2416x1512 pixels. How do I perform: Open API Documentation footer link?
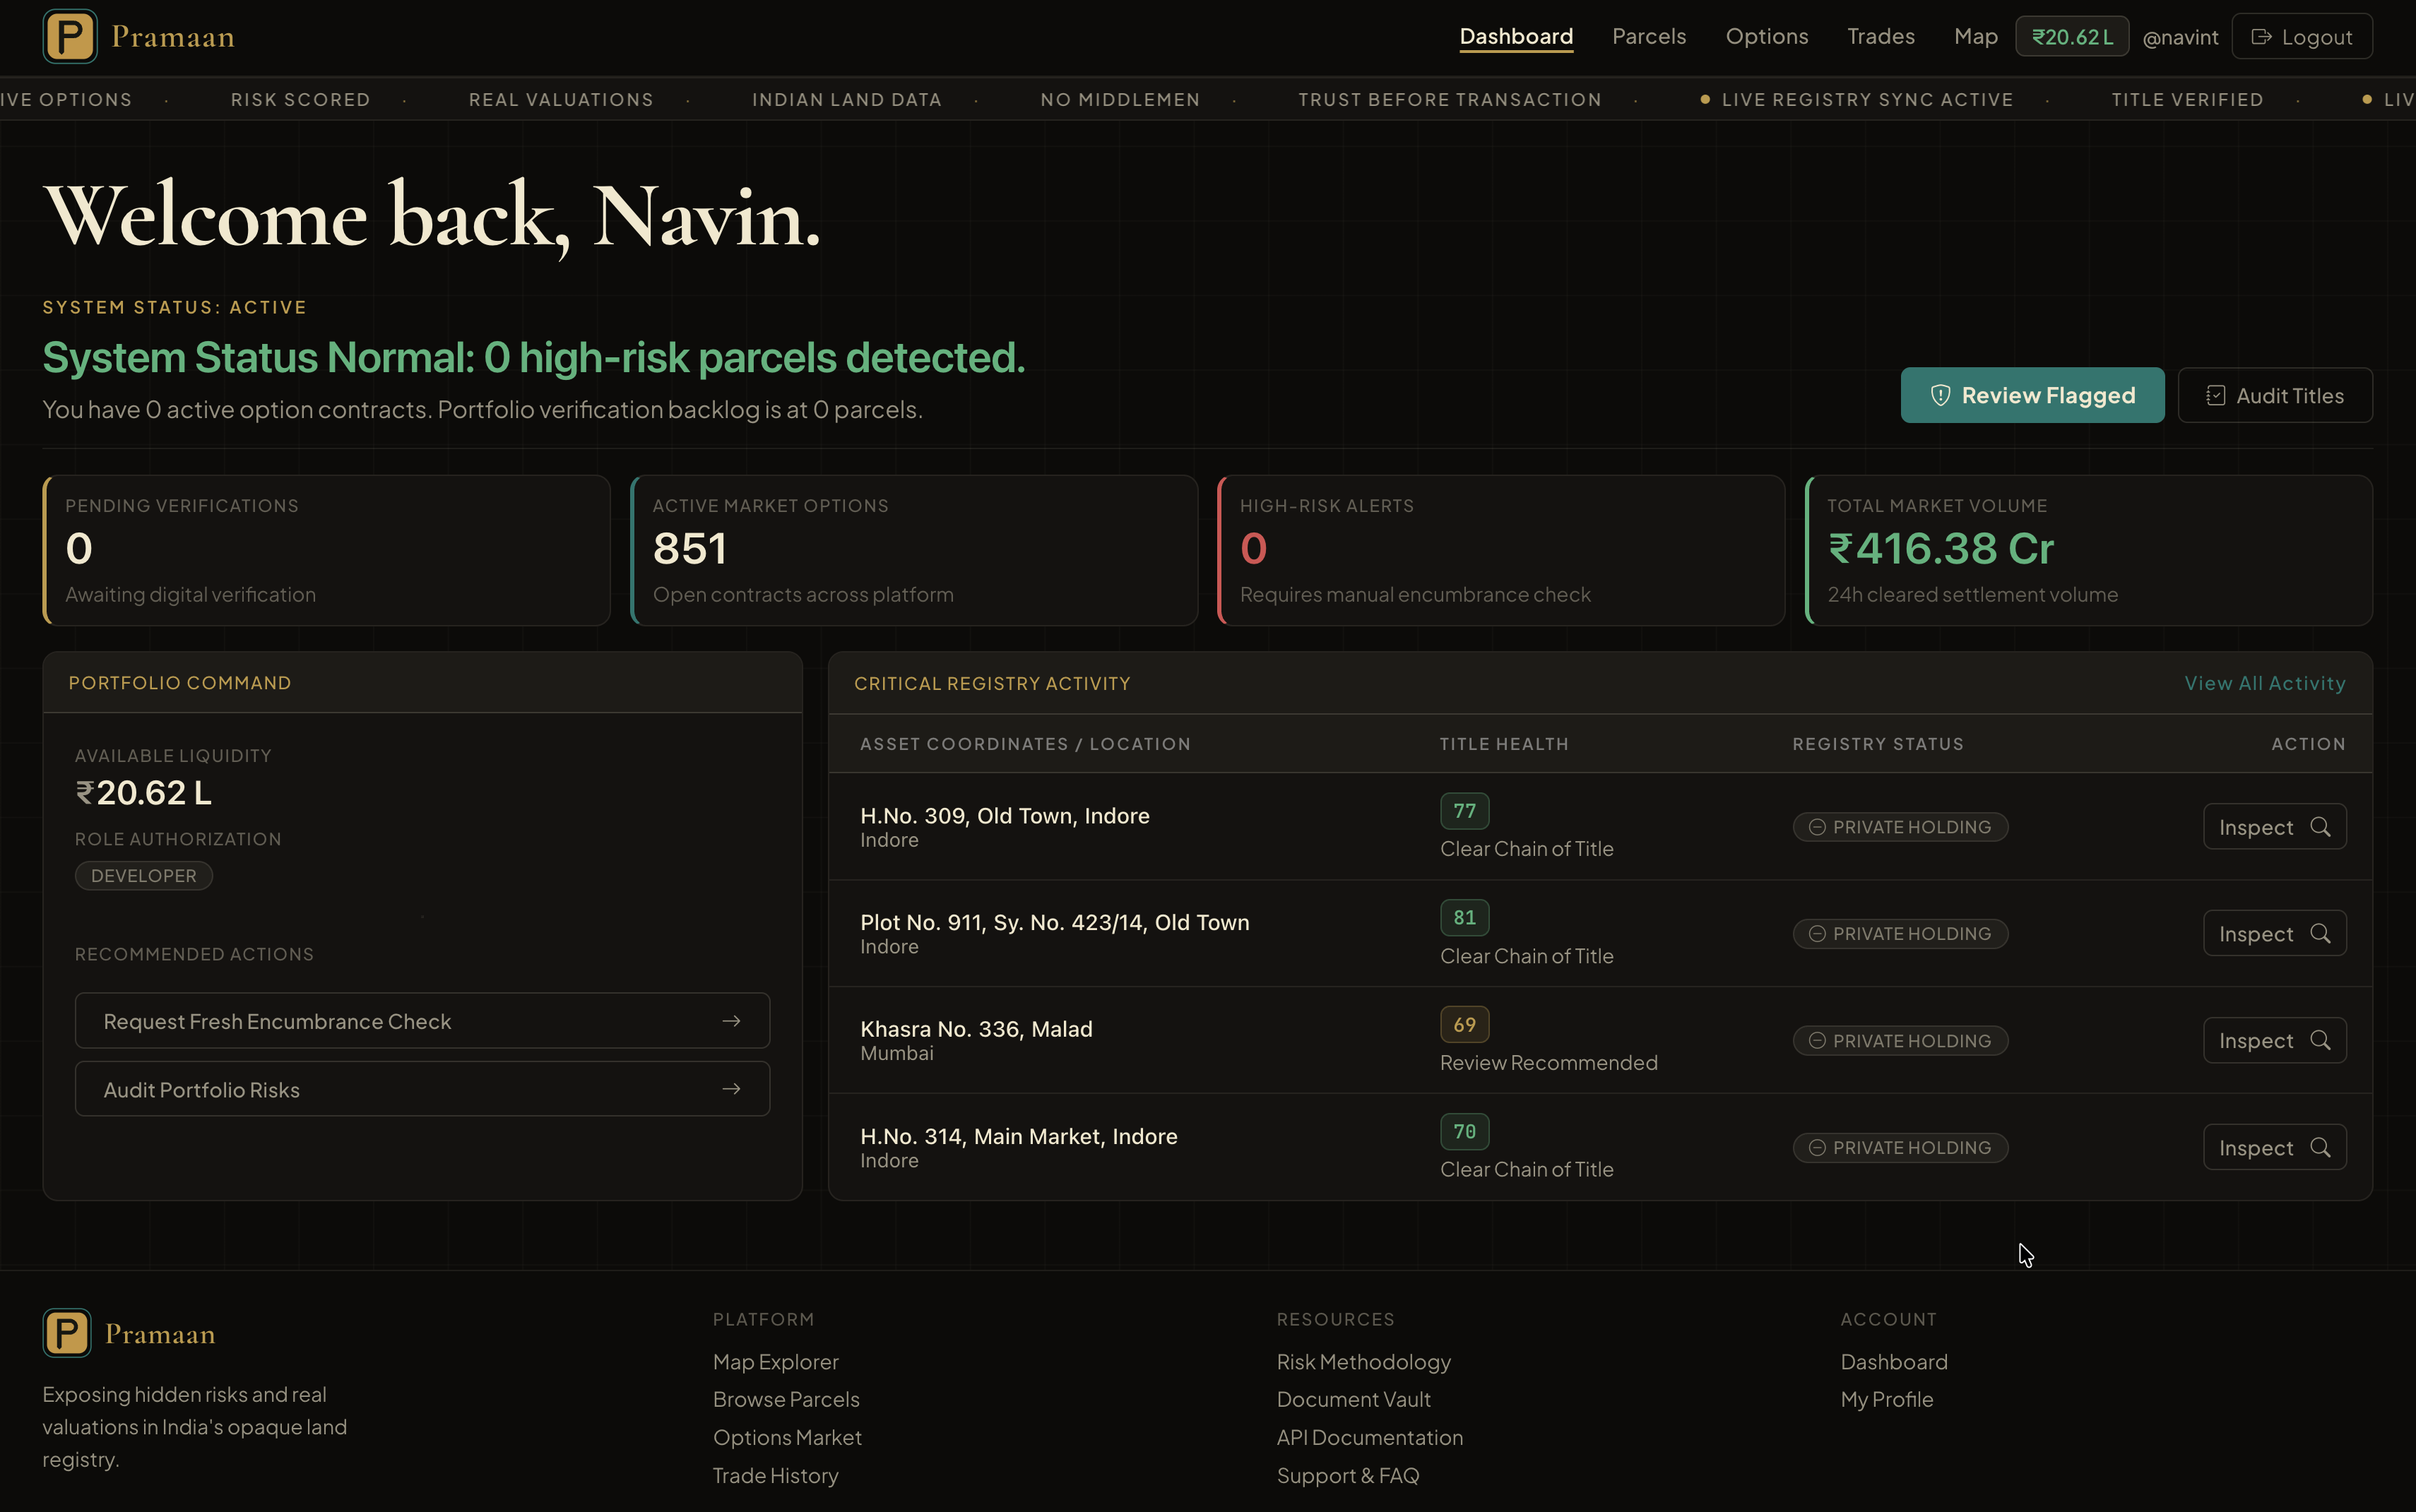(1369, 1437)
